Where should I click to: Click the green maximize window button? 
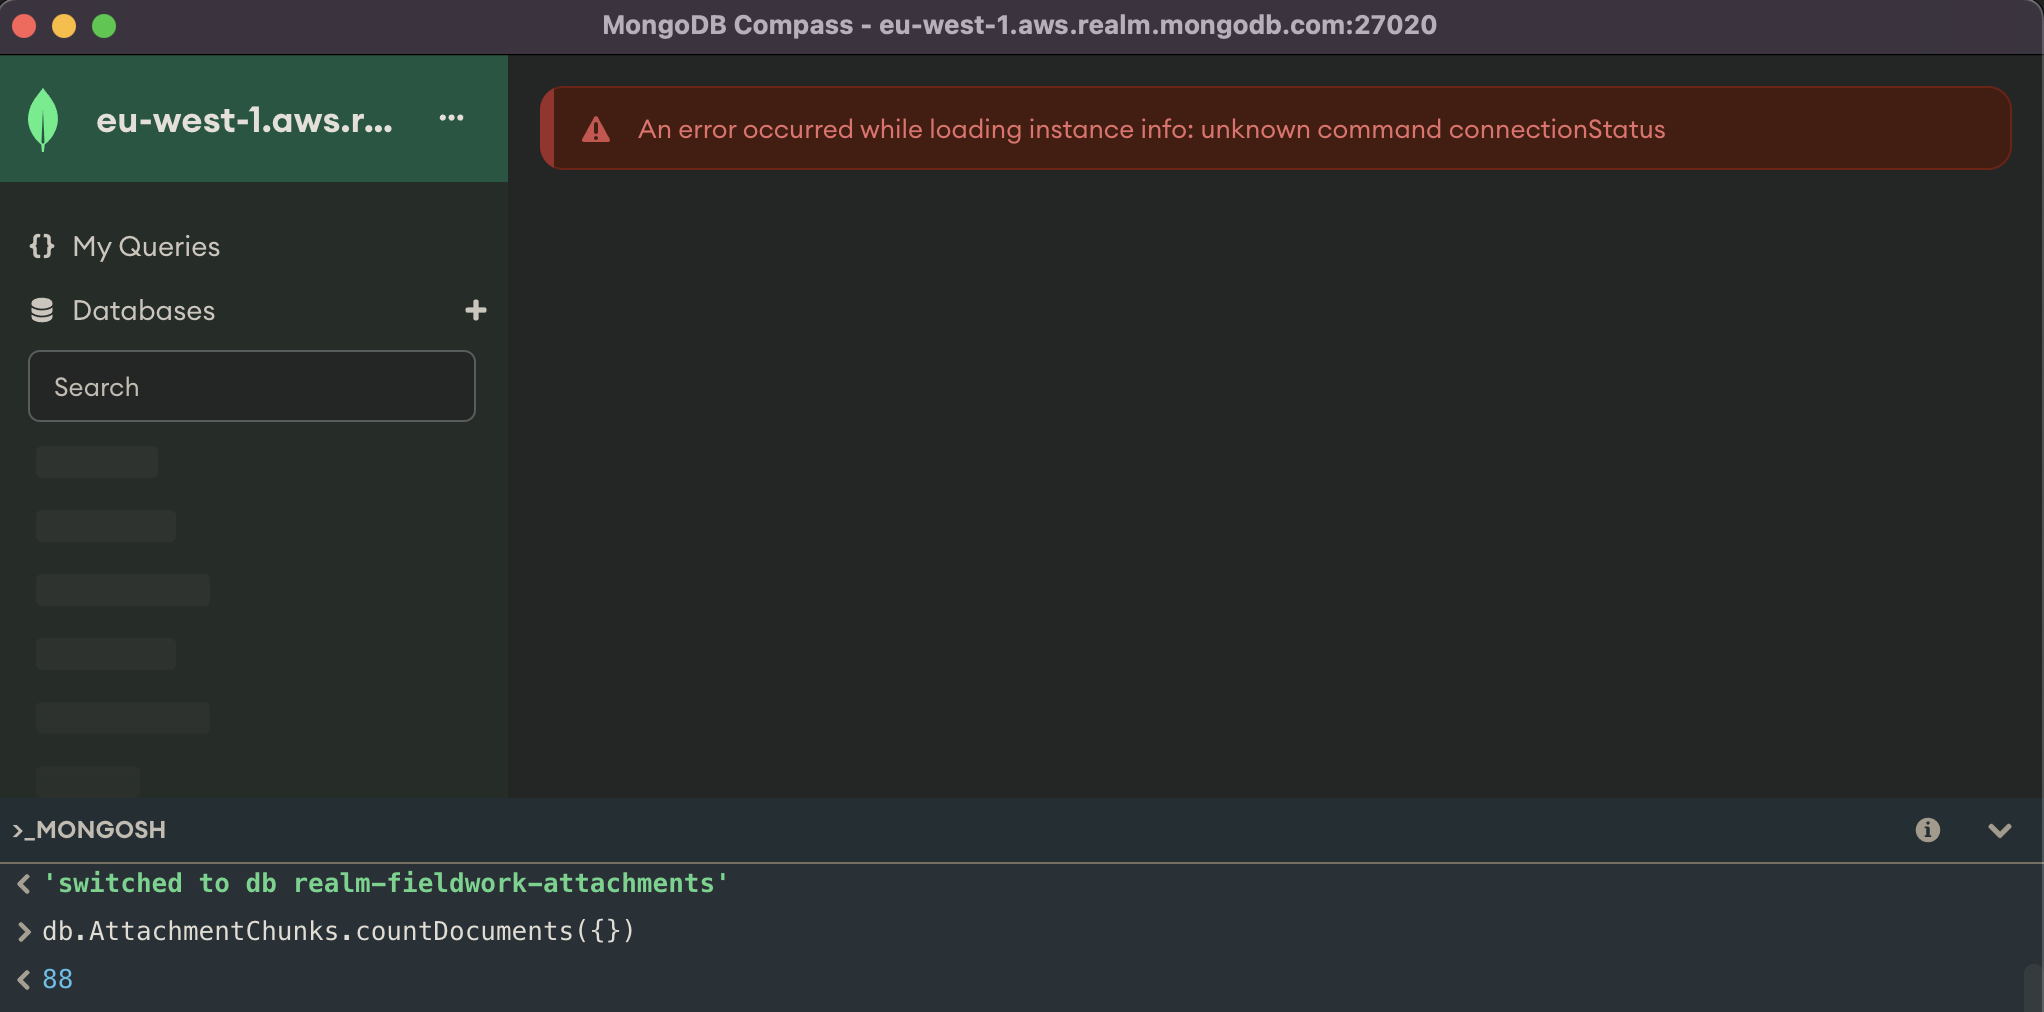click(x=104, y=26)
